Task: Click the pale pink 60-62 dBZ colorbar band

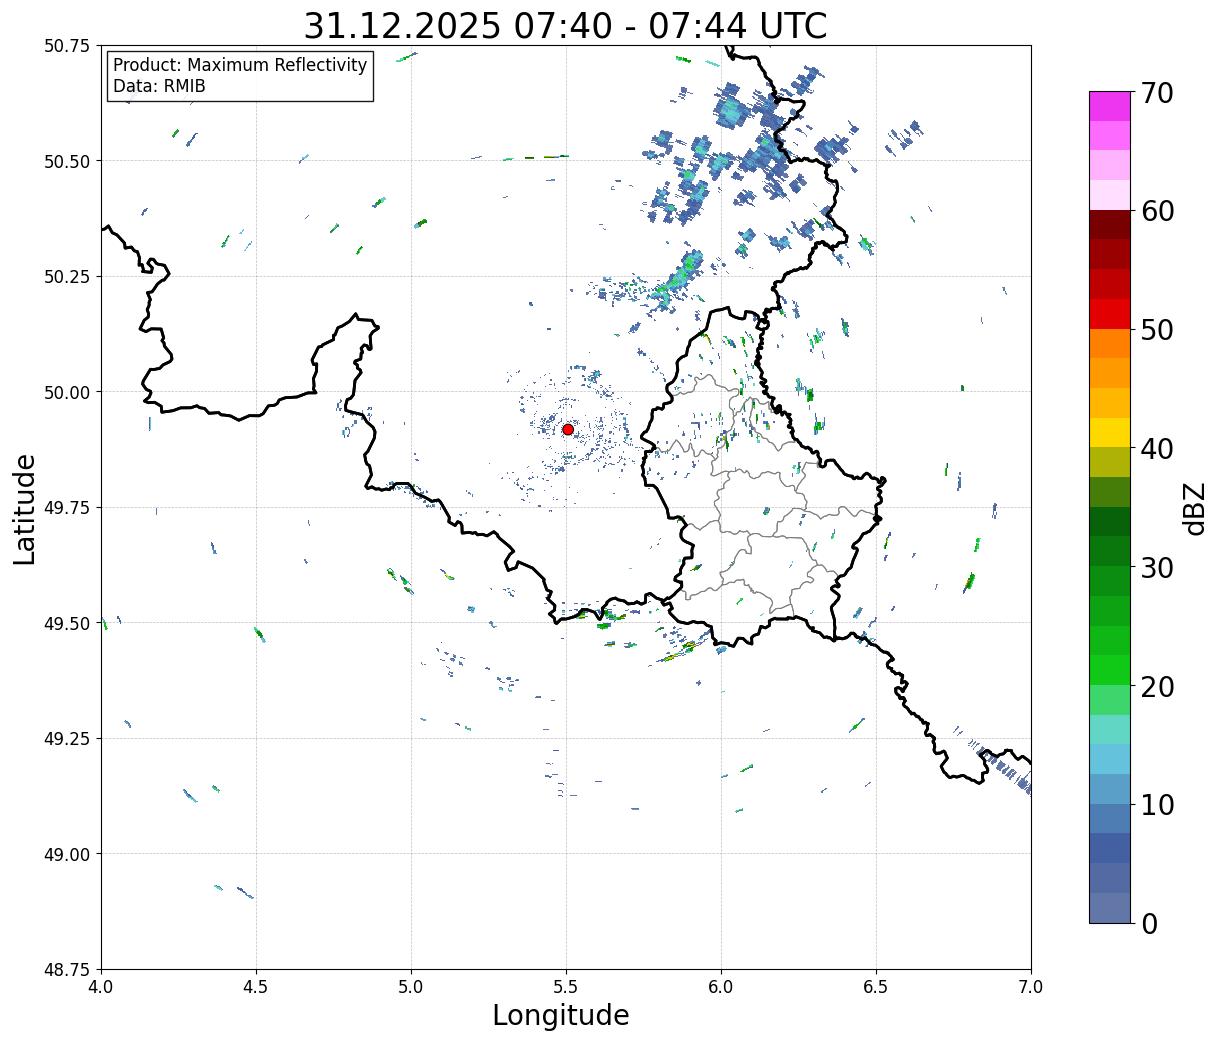Action: click(x=1110, y=195)
